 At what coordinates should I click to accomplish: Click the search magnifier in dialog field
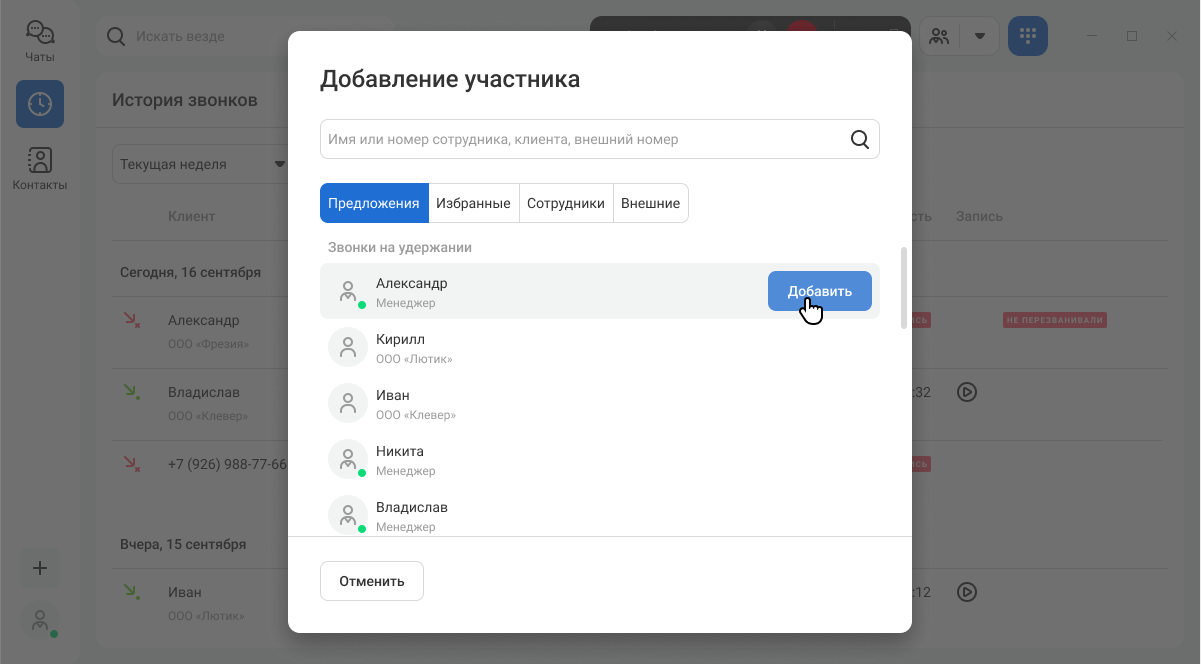click(x=860, y=139)
